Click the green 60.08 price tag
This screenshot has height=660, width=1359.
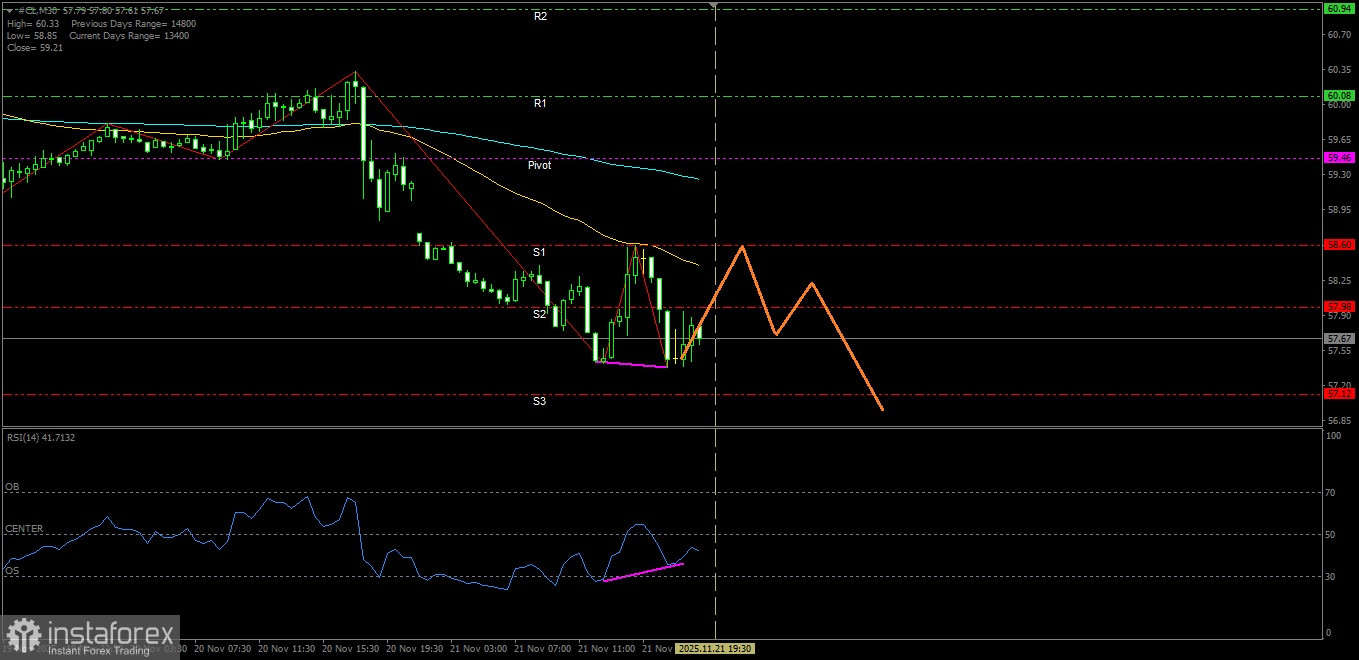point(1337,96)
